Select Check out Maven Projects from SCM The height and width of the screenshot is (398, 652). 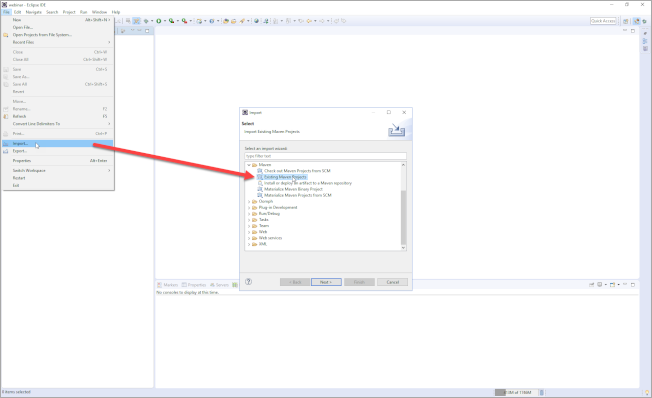pyautogui.click(x=297, y=171)
